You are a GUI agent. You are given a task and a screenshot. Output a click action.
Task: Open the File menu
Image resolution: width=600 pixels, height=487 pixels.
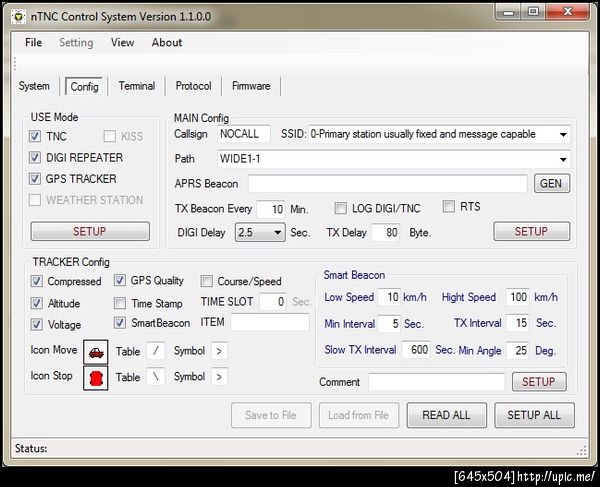point(34,42)
